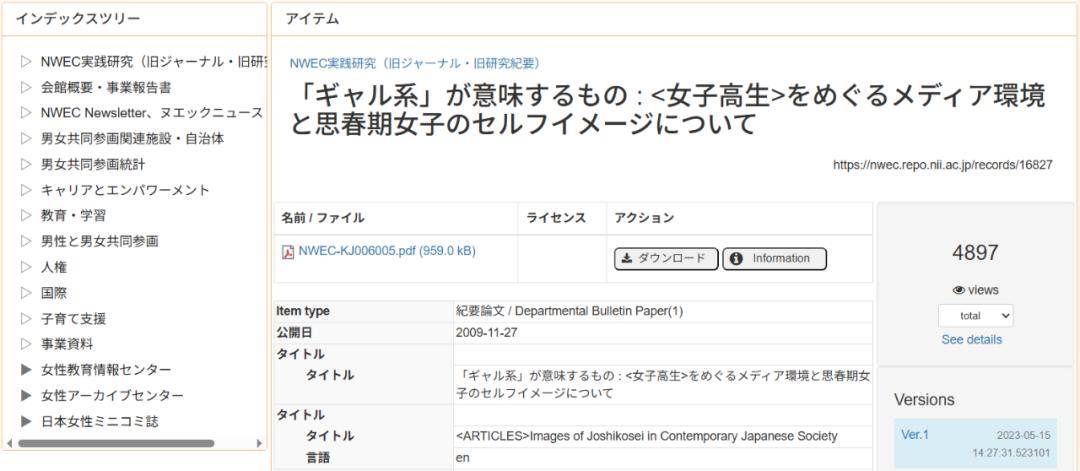The image size is (1080, 471).
Task: Click the PDF file icon
Action: click(288, 252)
